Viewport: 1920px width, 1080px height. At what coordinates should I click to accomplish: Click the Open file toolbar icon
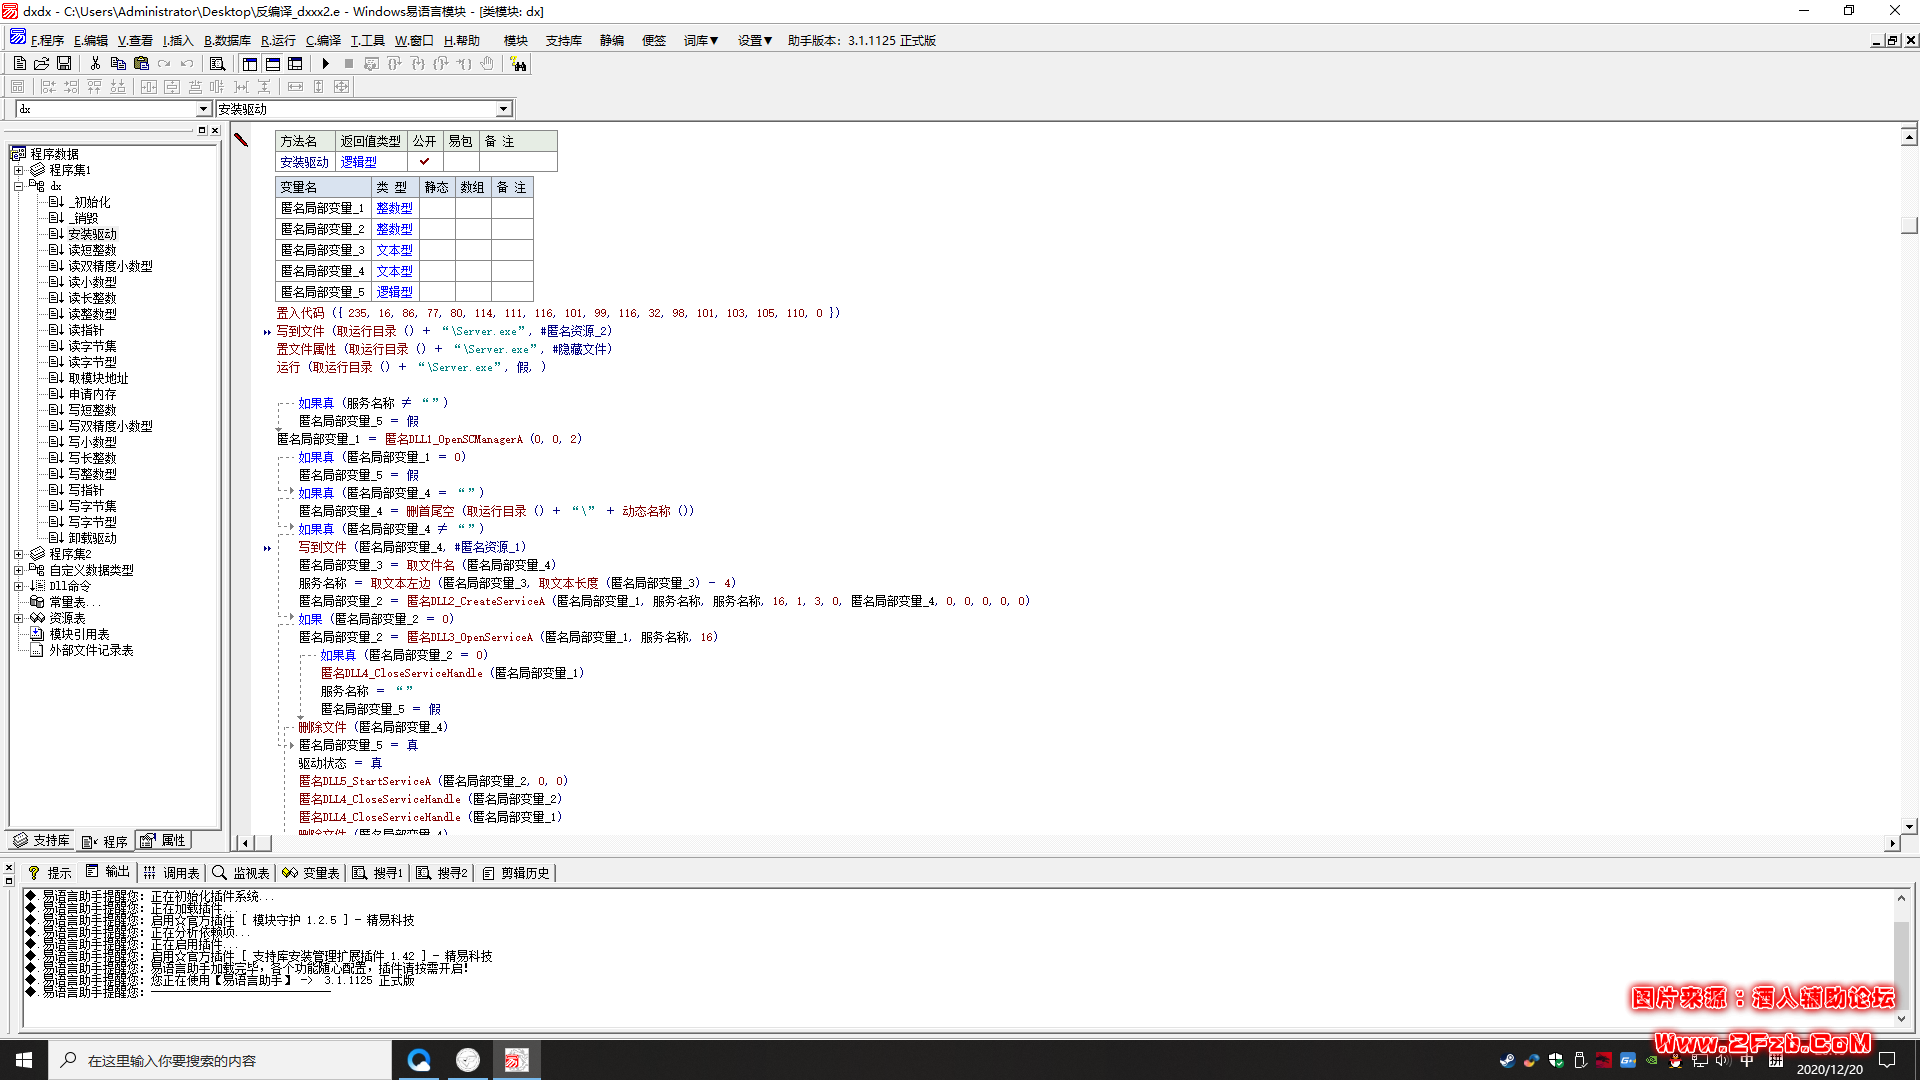(x=41, y=63)
